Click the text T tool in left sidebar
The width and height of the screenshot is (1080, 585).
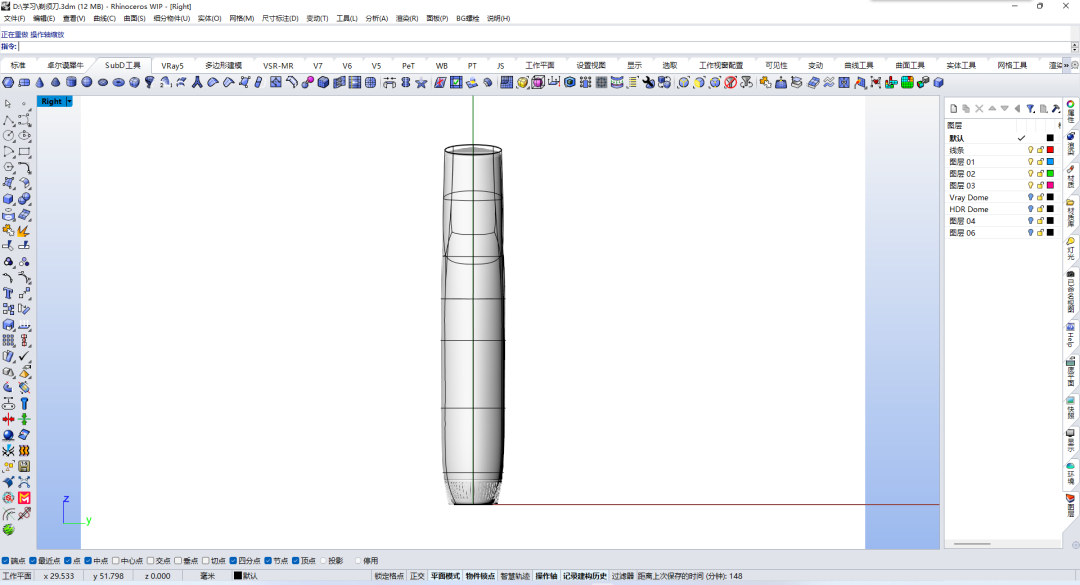coord(8,294)
